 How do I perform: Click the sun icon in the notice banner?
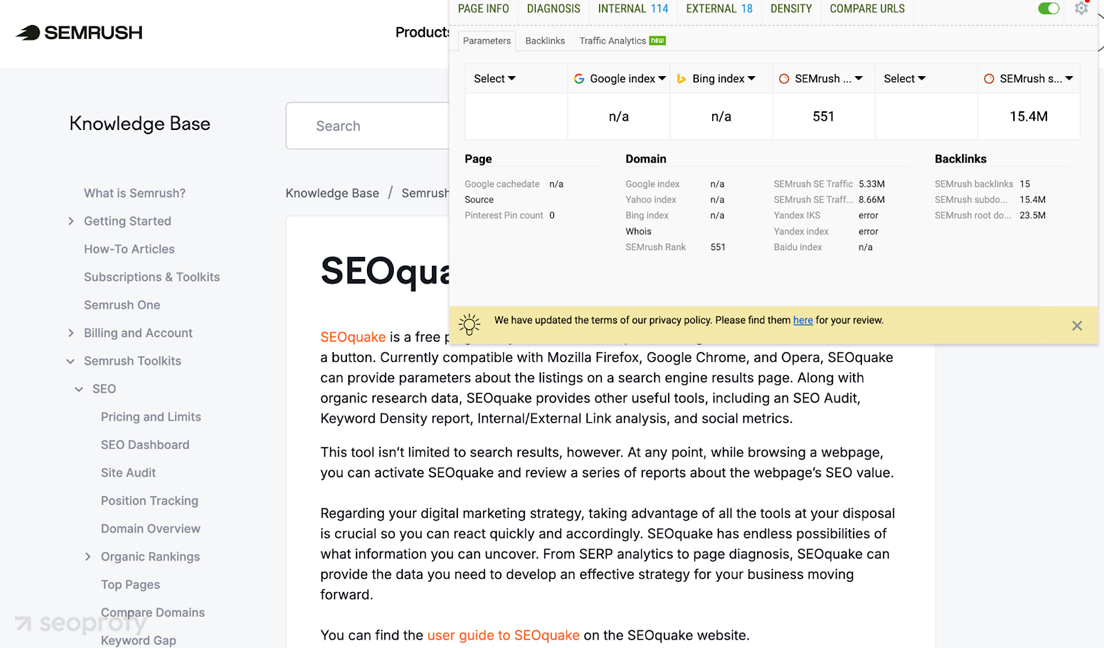point(469,324)
